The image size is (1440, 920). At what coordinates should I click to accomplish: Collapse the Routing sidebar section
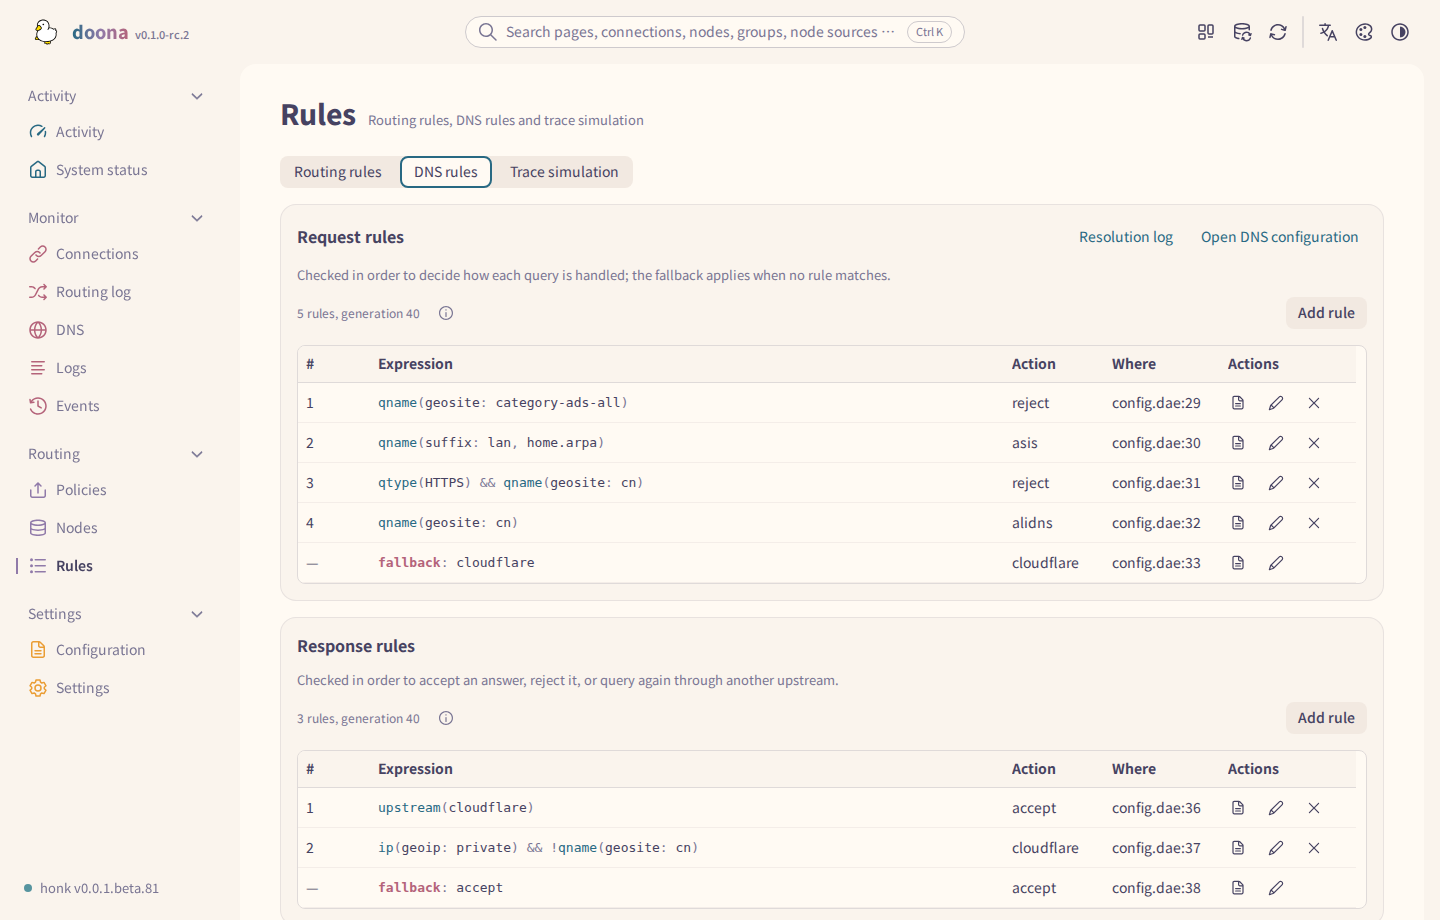[197, 454]
